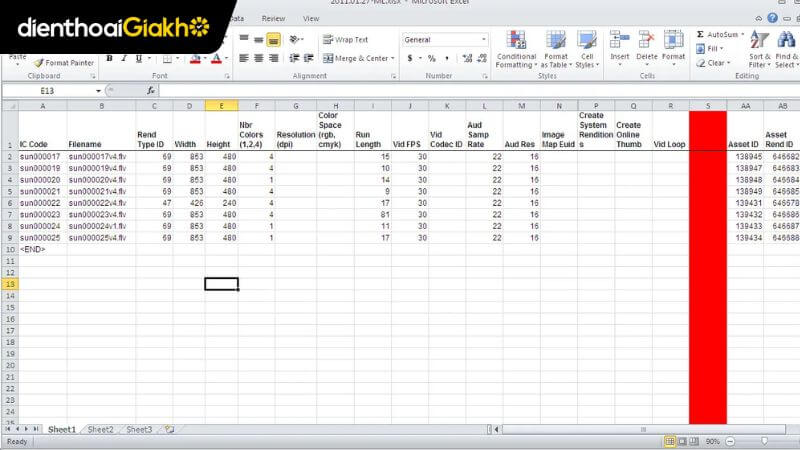This screenshot has height=450, width=800.
Task: Switch to the Sheet1 tab
Action: pyautogui.click(x=61, y=430)
